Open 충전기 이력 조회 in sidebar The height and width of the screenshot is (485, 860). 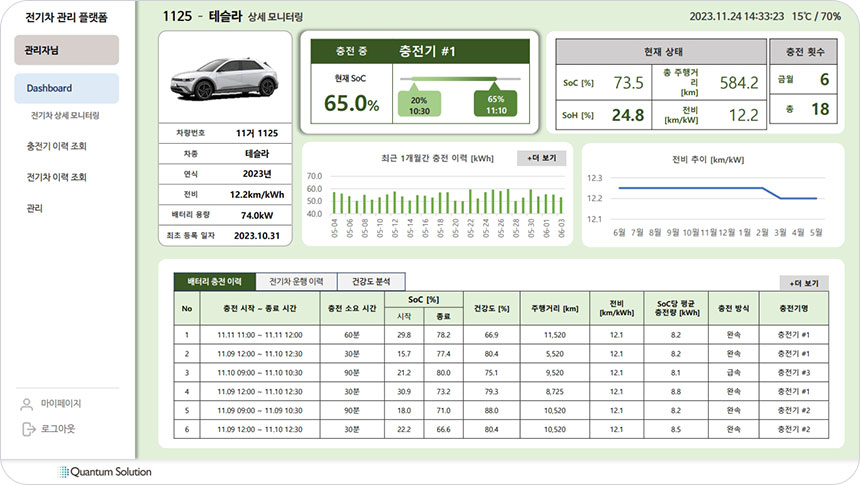57,146
